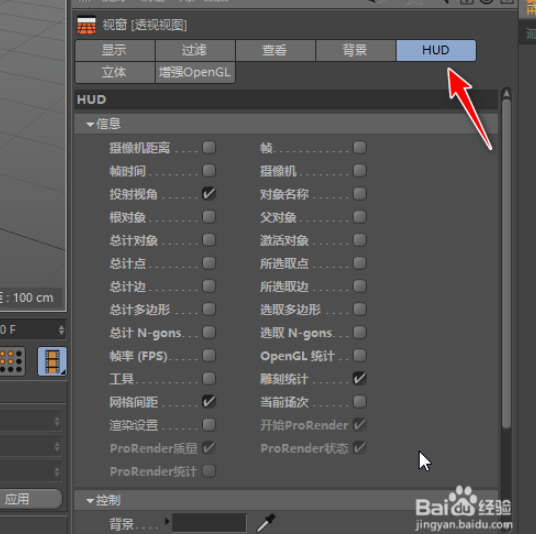
Task: Tick the 工具 checkbox
Action: tap(209, 379)
